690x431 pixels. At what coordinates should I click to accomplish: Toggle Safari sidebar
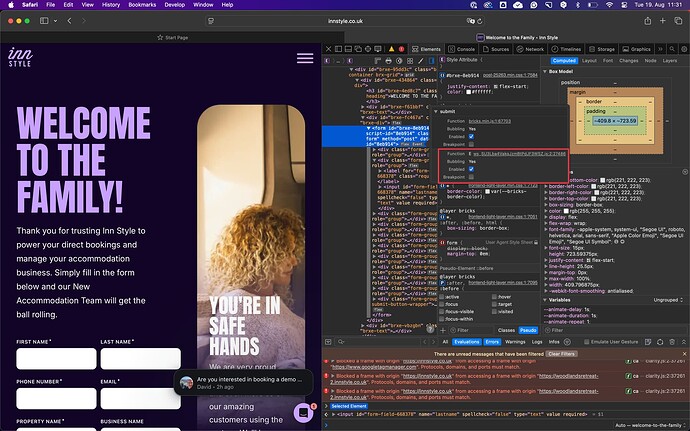click(44, 21)
